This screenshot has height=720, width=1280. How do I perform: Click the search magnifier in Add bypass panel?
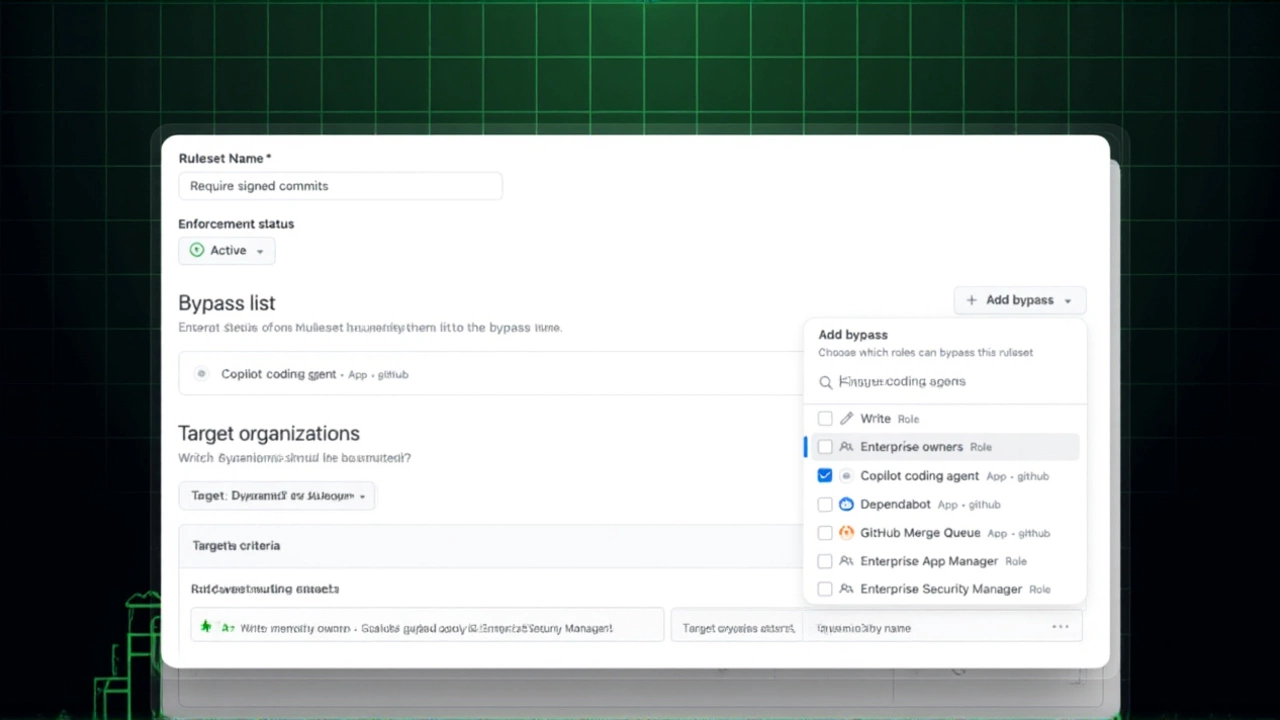825,381
